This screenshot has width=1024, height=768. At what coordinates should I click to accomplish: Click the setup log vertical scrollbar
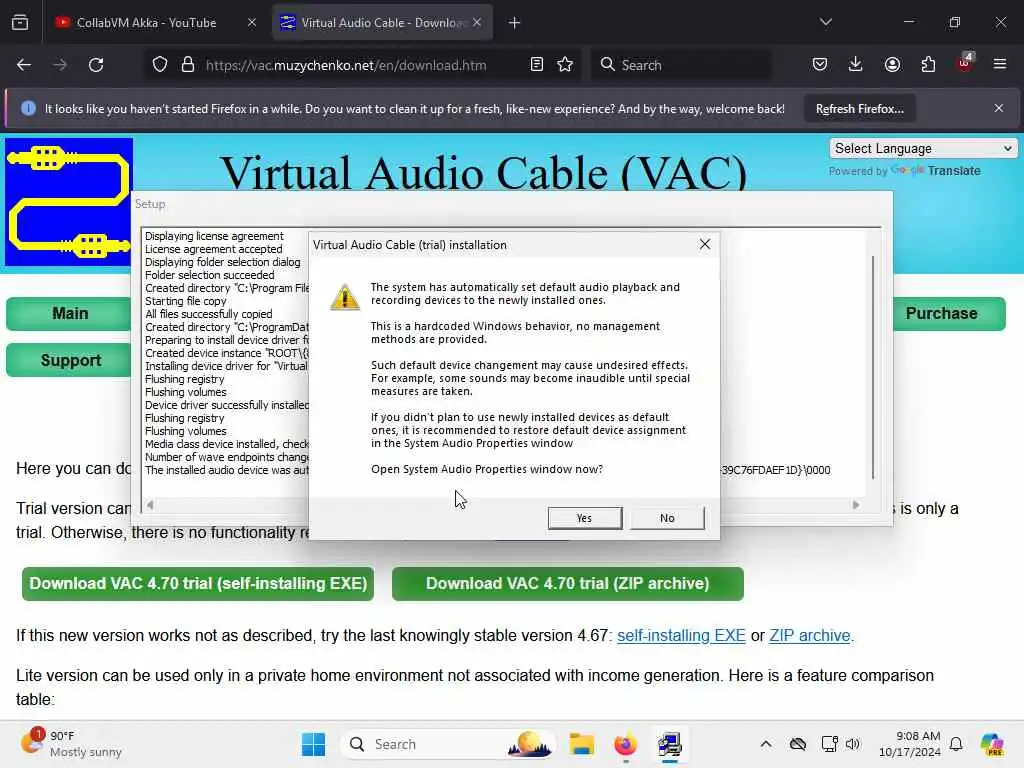click(872, 367)
